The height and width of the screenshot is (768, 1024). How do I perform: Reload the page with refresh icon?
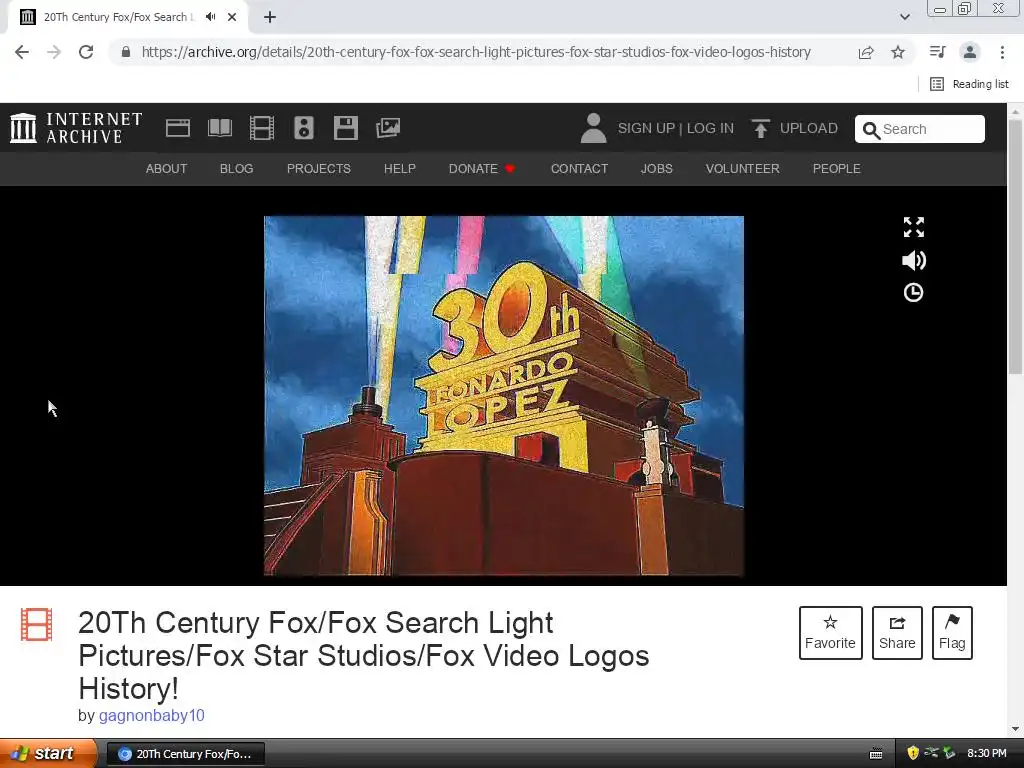[x=86, y=52]
